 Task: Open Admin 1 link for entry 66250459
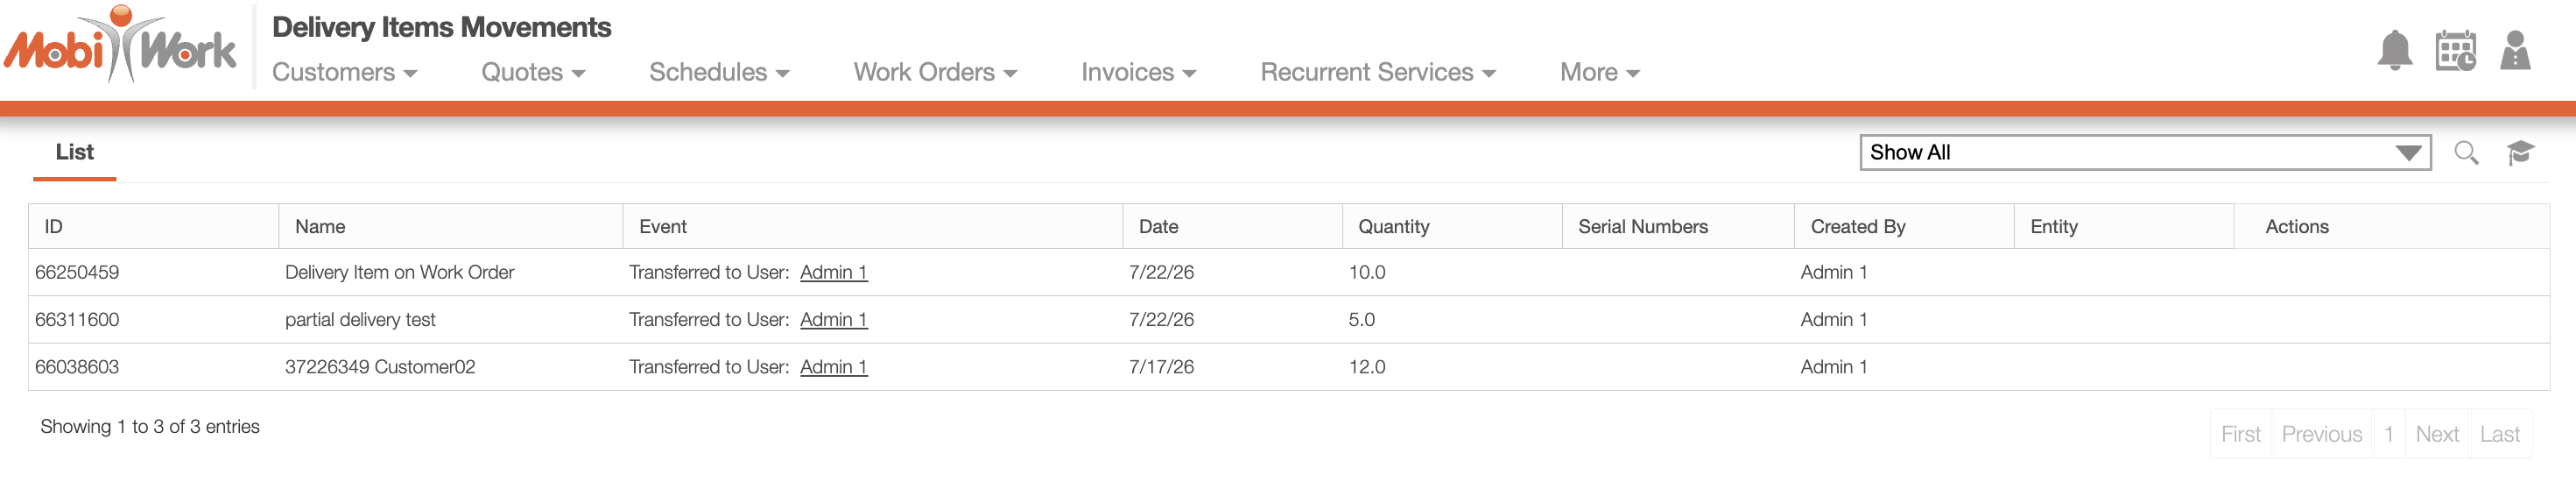(x=834, y=273)
